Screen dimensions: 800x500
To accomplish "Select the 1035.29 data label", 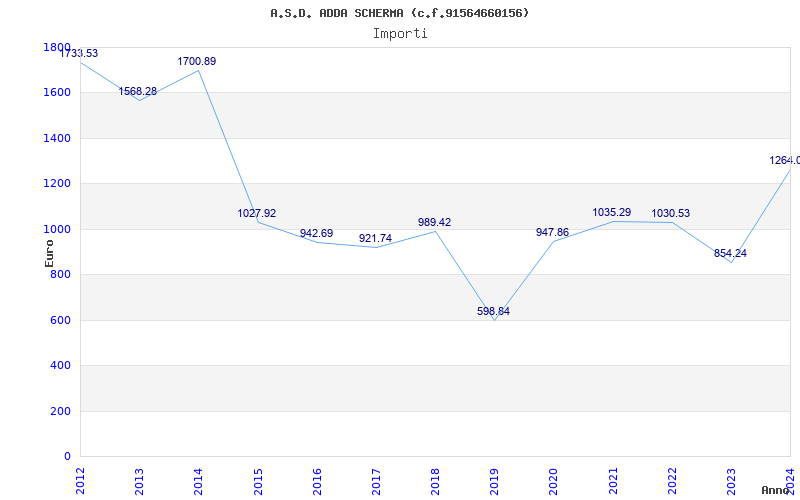I will (x=612, y=212).
